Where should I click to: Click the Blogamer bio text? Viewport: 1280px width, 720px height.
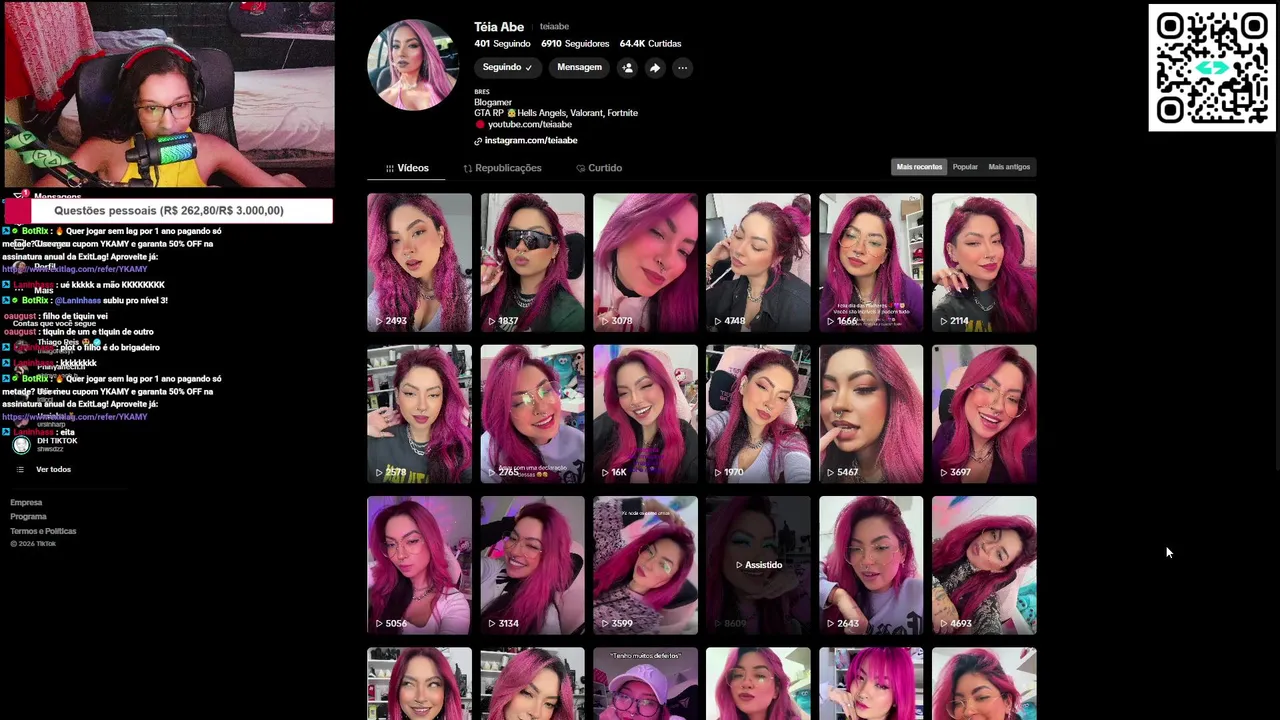(493, 102)
